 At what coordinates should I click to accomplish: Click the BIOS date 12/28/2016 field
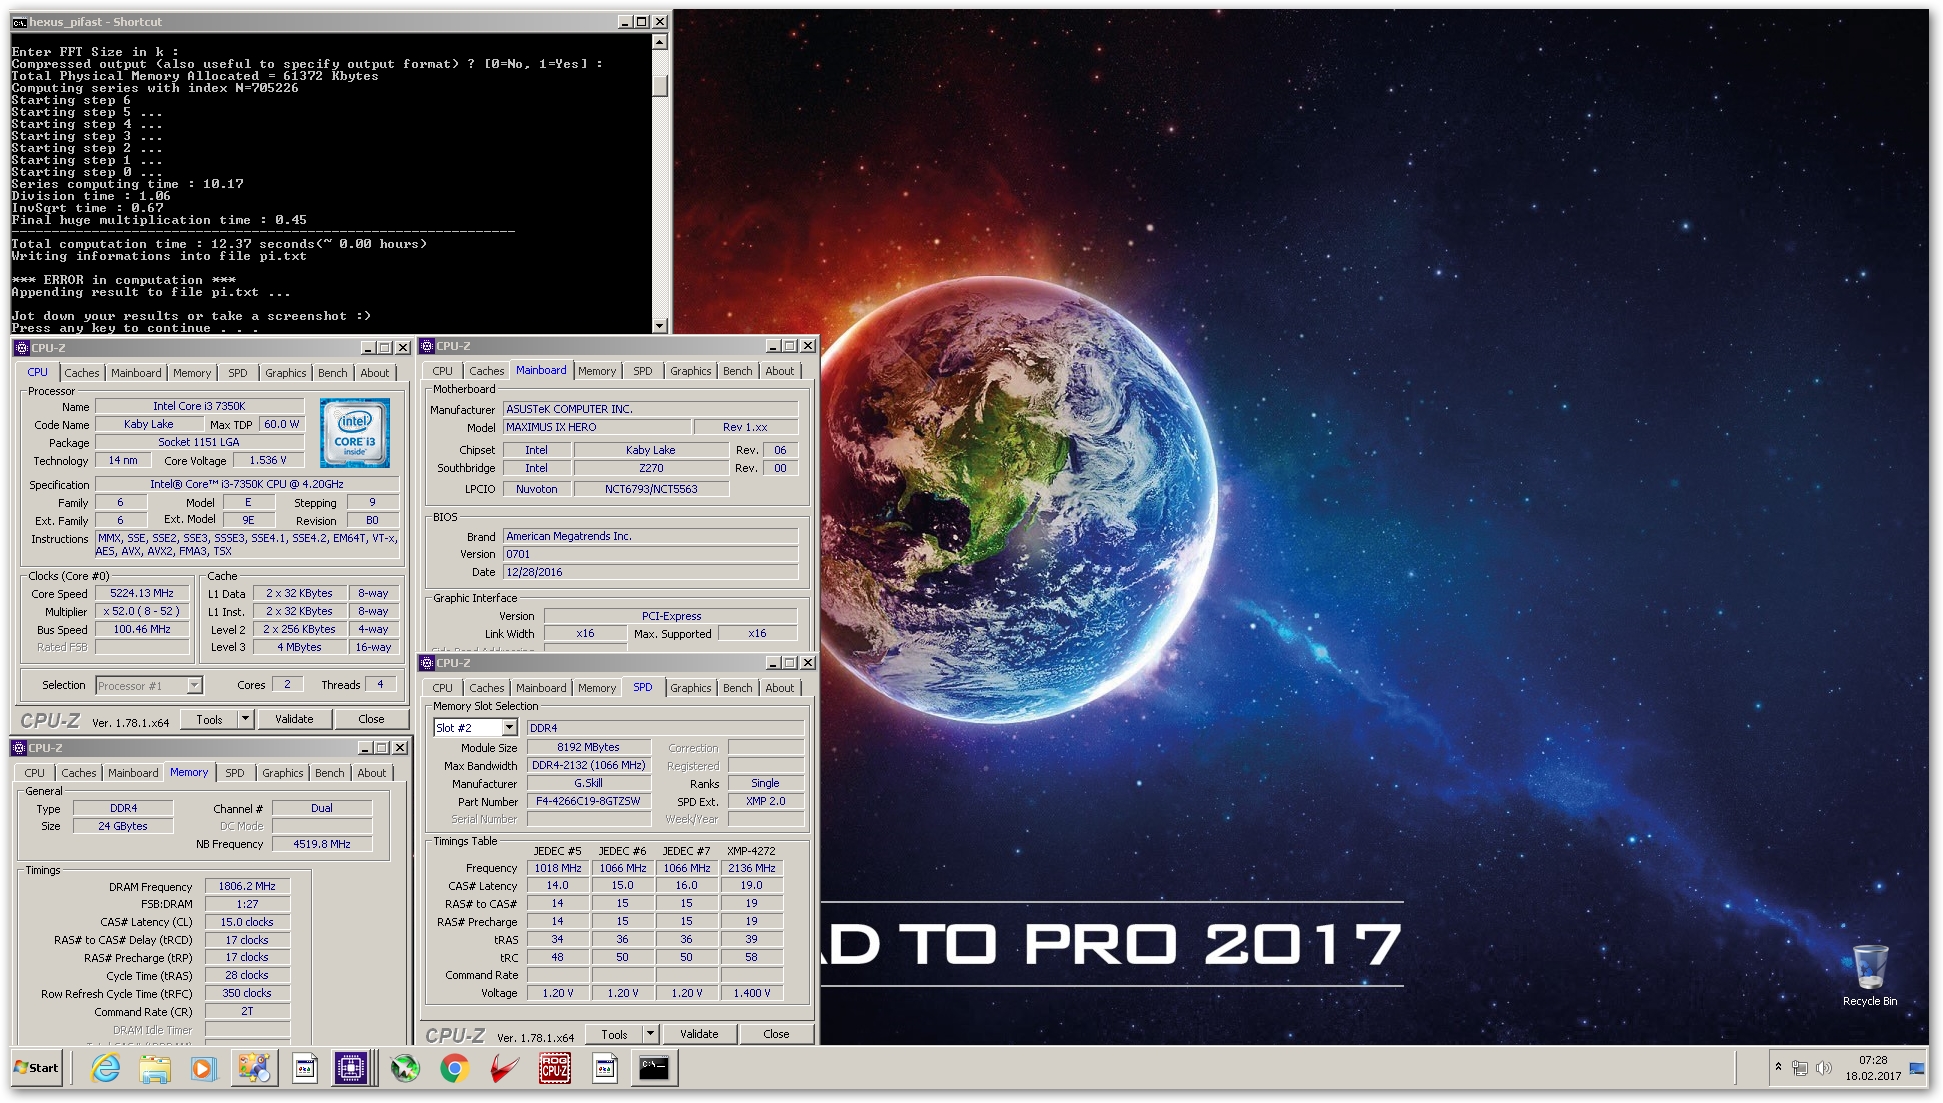650,572
